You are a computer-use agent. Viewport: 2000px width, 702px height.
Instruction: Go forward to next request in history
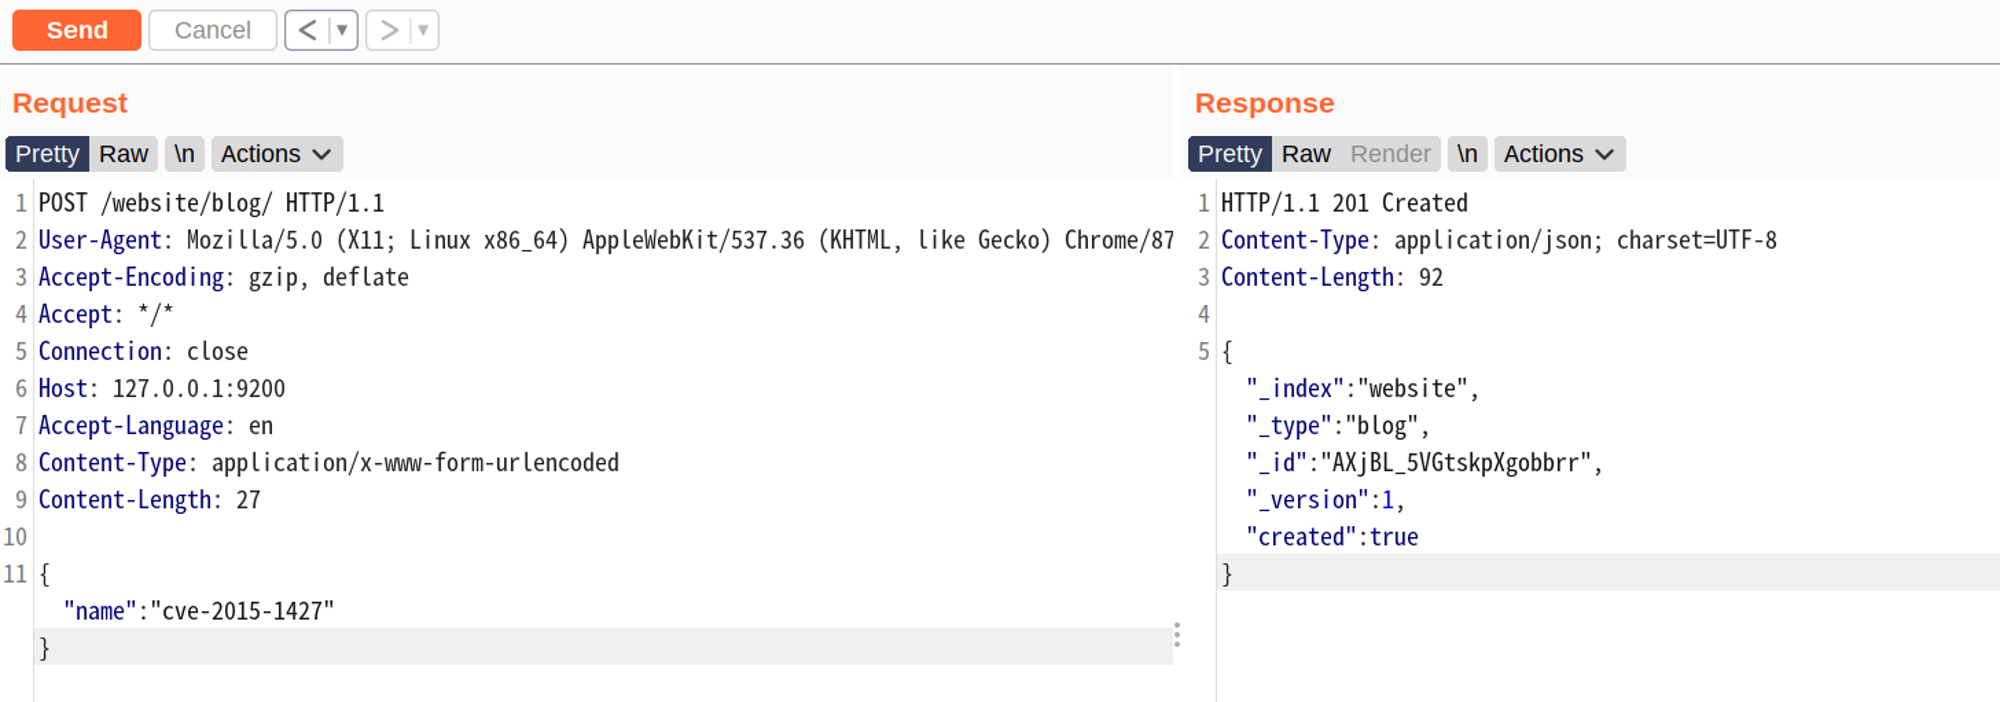pyautogui.click(x=389, y=30)
